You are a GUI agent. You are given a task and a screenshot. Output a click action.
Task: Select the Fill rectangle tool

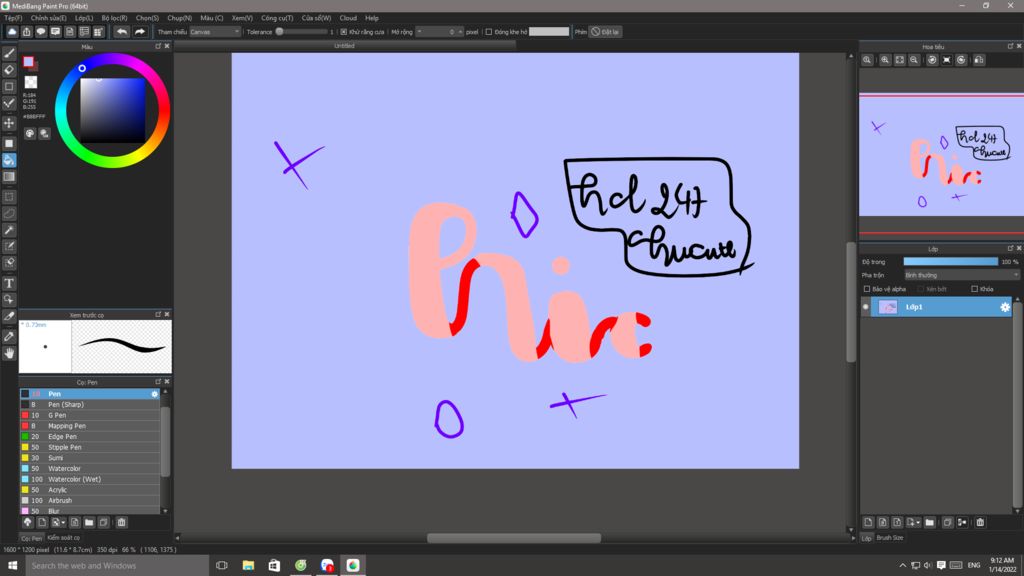pos(9,143)
